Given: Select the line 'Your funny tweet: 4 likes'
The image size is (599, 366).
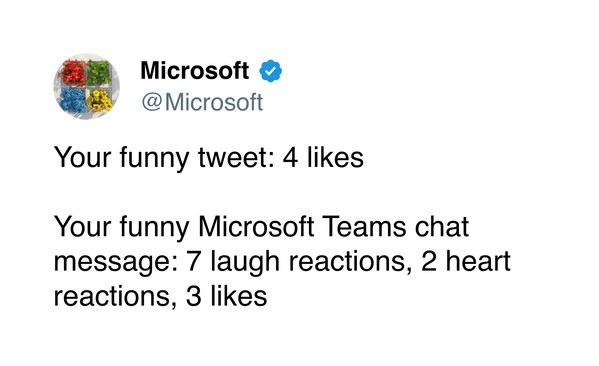Looking at the screenshot, I should (x=209, y=157).
